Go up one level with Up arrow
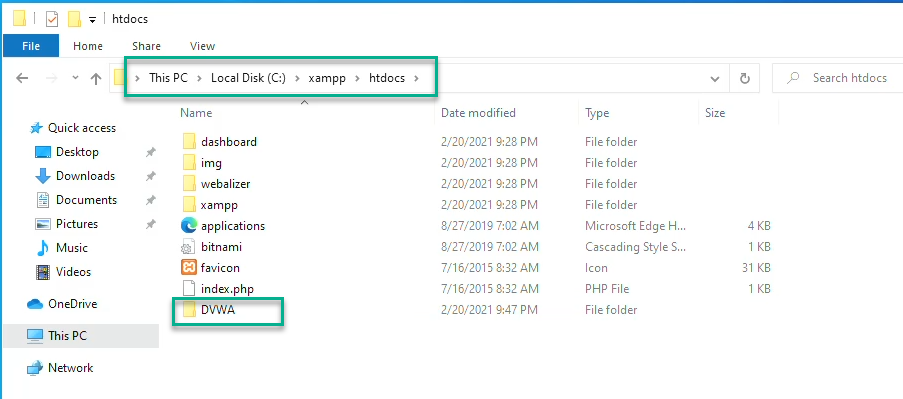Viewport: 903px width, 399px height. point(96,78)
